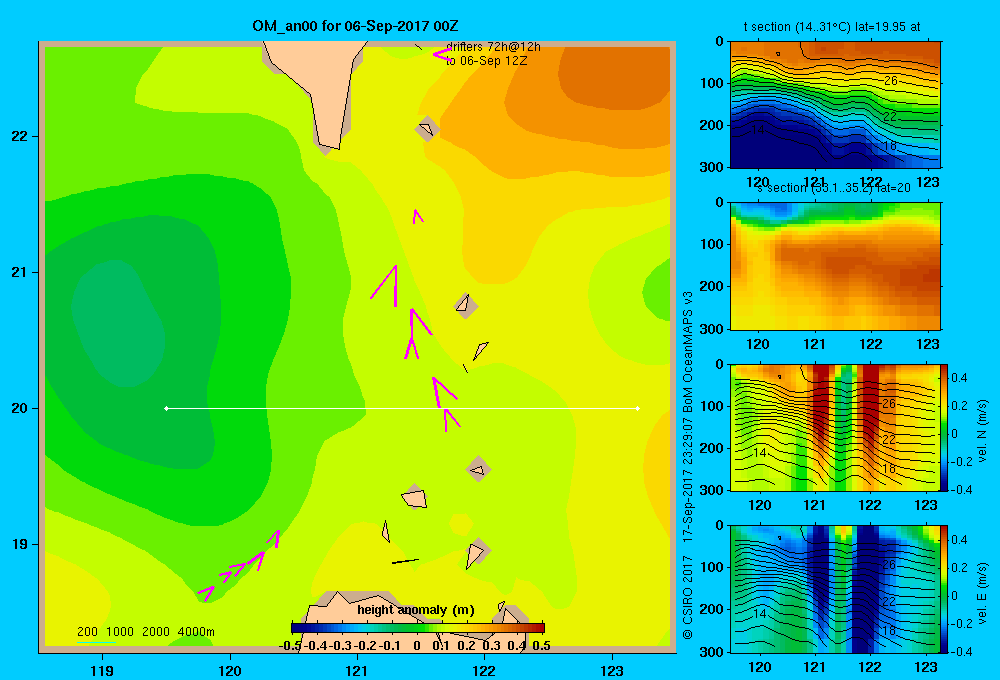Open the salinity section plot
This screenshot has height=680, width=1000.
835,266
